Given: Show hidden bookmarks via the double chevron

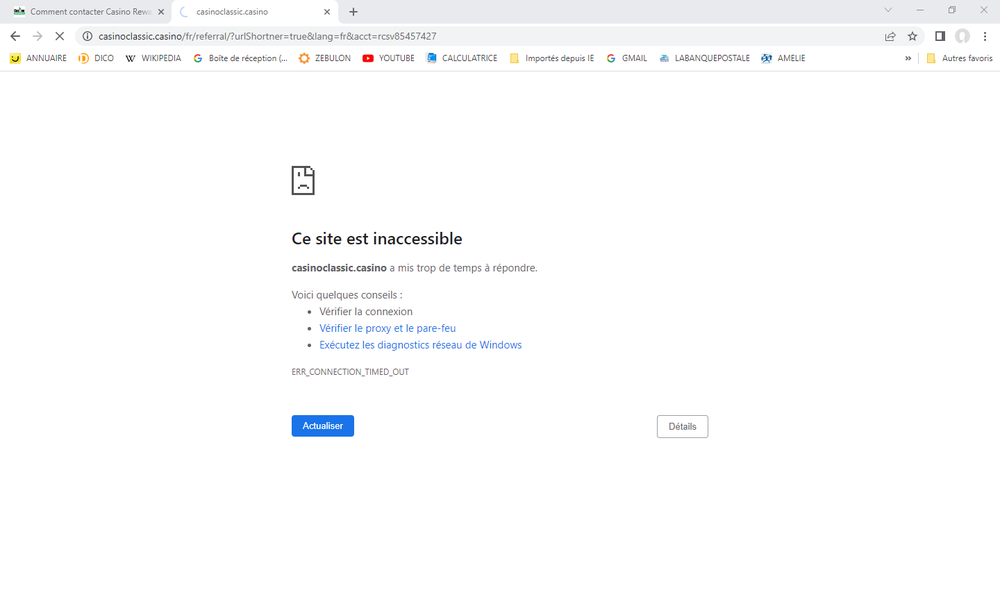Looking at the screenshot, I should click(x=908, y=58).
